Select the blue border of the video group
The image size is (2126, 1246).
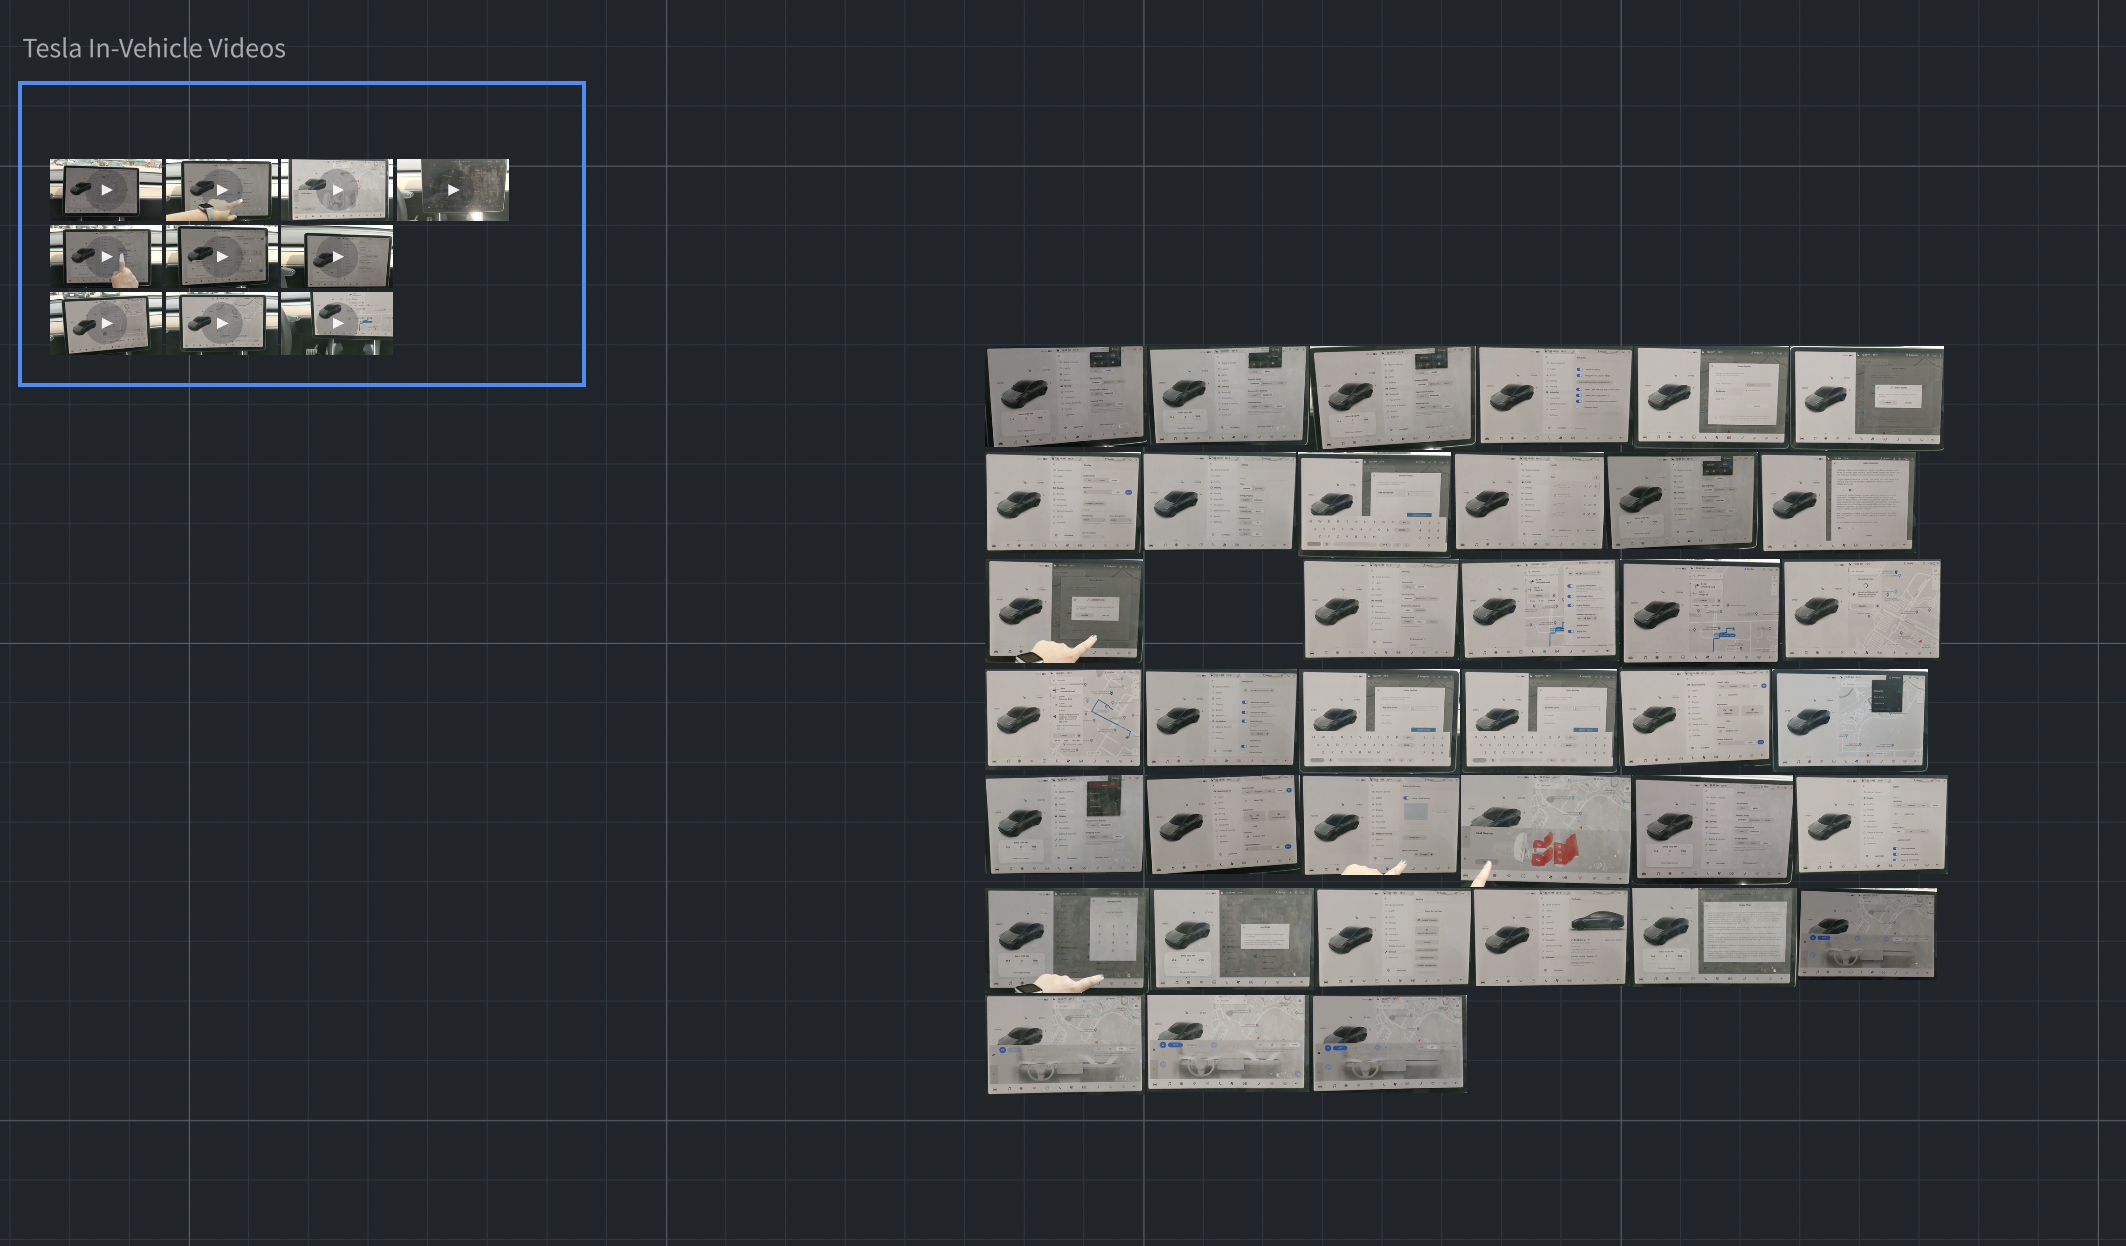pos(301,83)
